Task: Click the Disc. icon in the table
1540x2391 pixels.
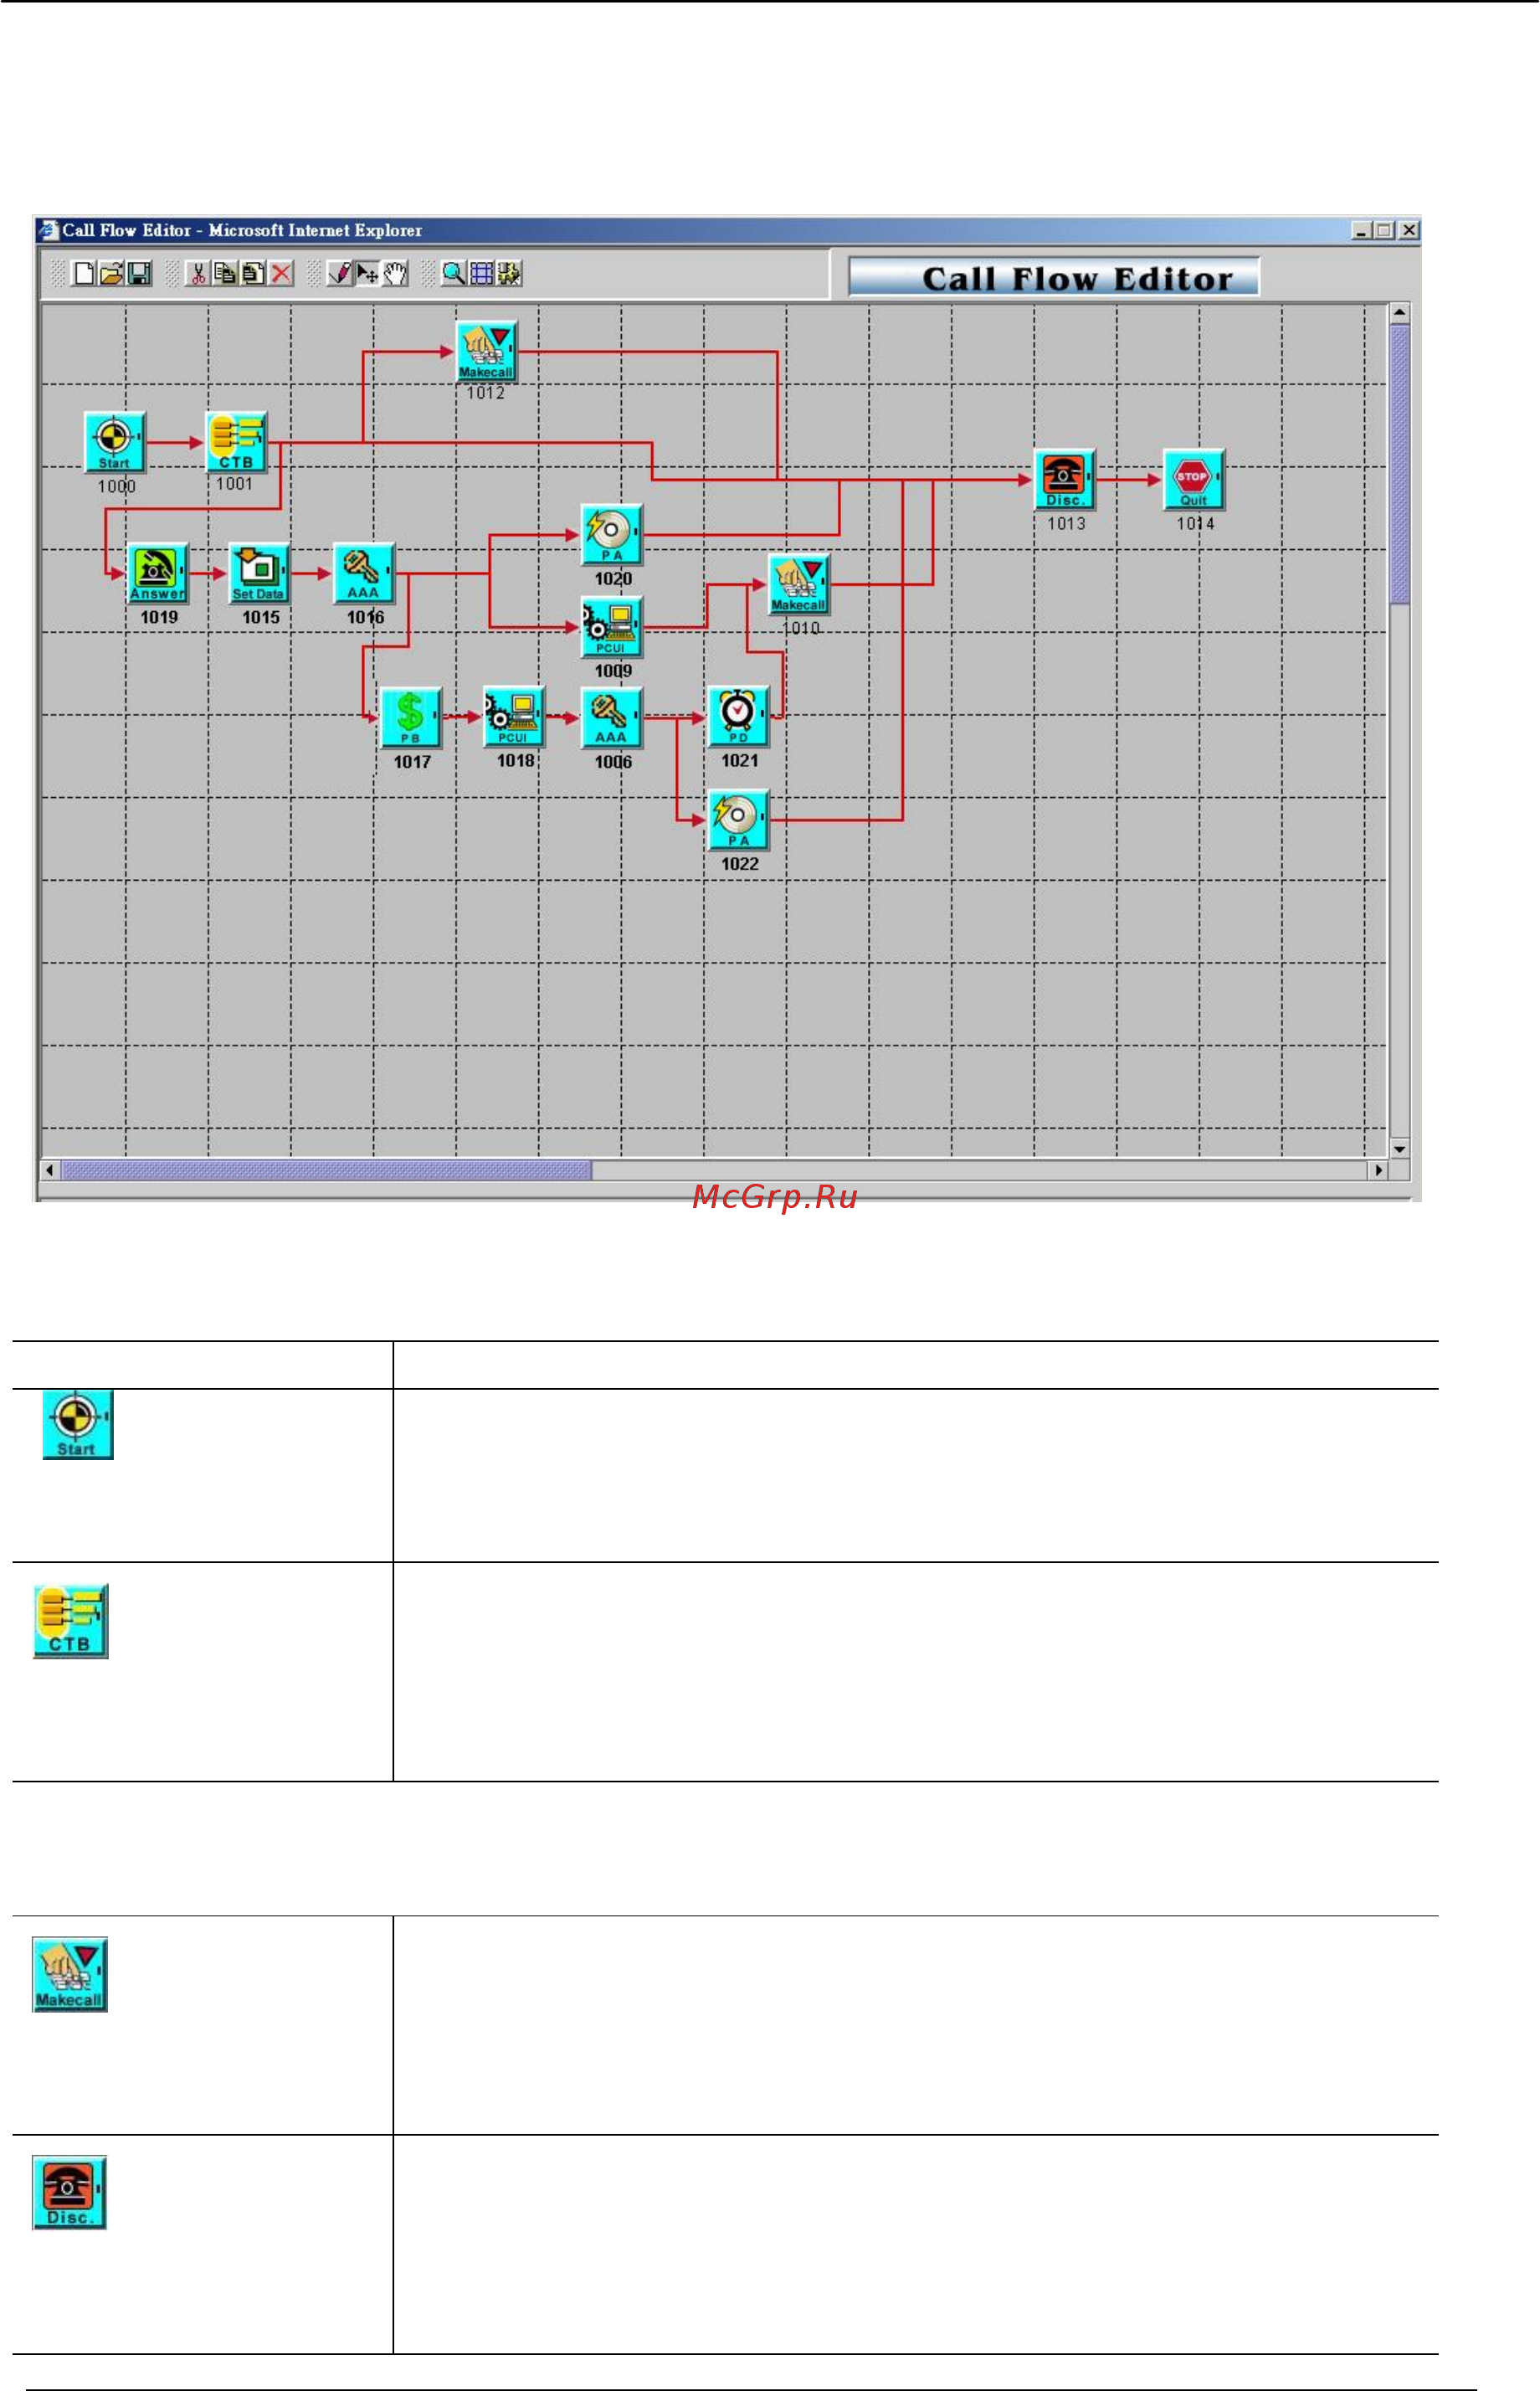Action: click(69, 2192)
